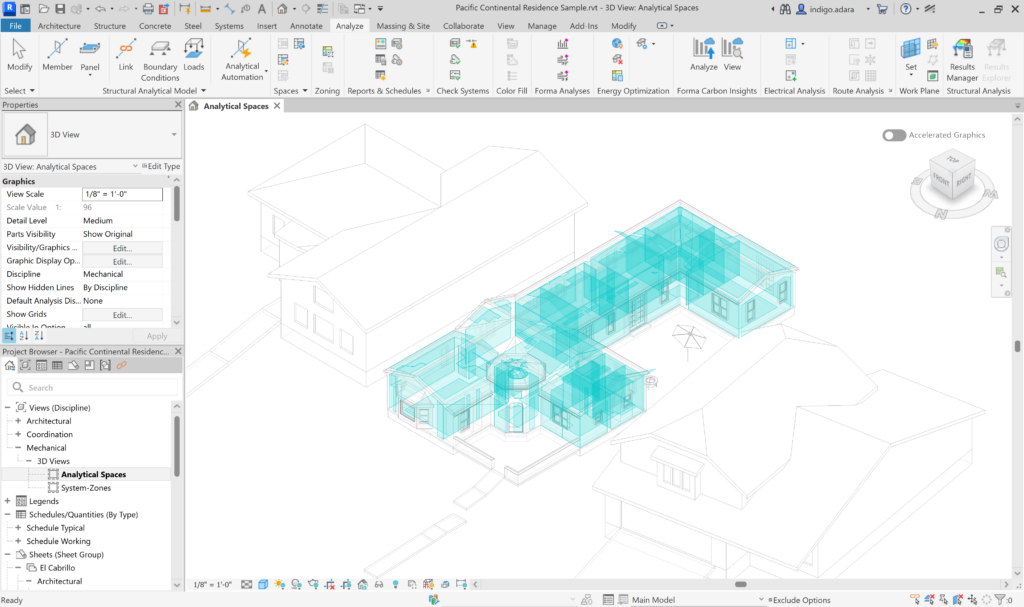Image resolution: width=1024 pixels, height=607 pixels.
Task: Click Edit for Visibility/Graphics overrides
Action: pyautogui.click(x=122, y=247)
